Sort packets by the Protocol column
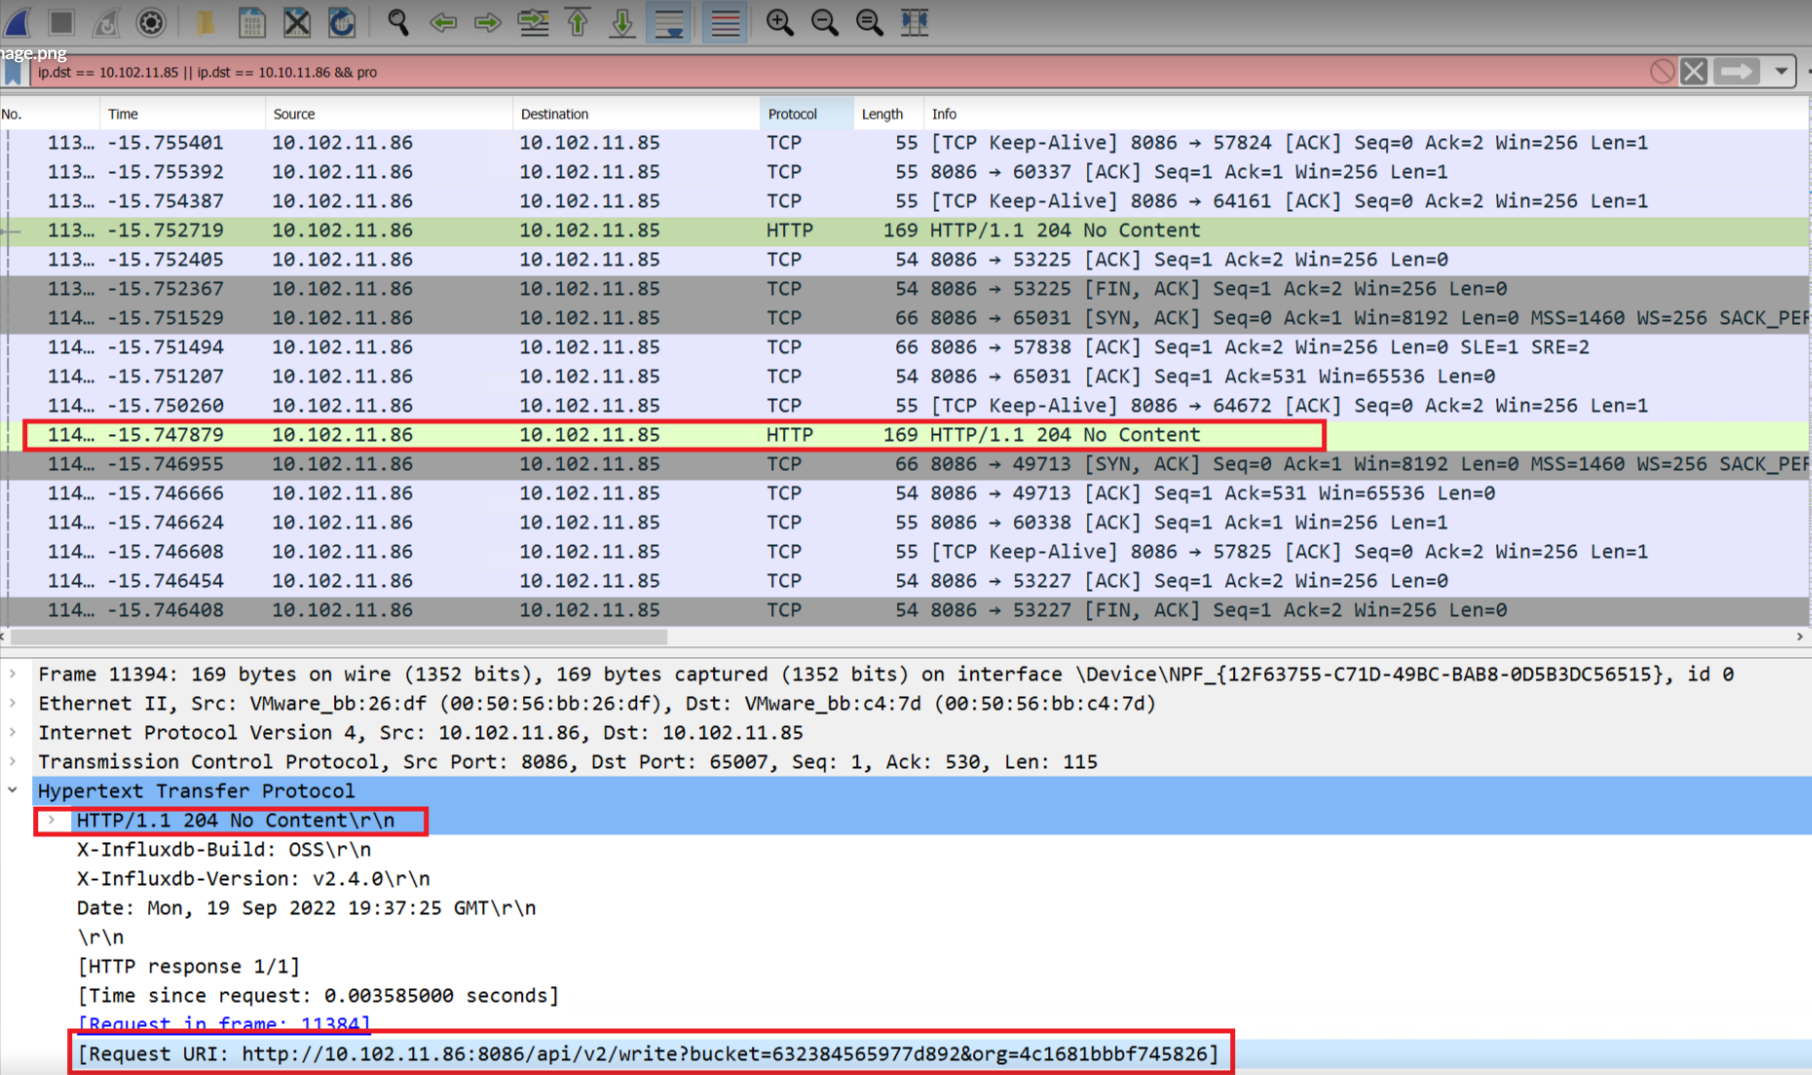The width and height of the screenshot is (1812, 1075). pyautogui.click(x=792, y=113)
